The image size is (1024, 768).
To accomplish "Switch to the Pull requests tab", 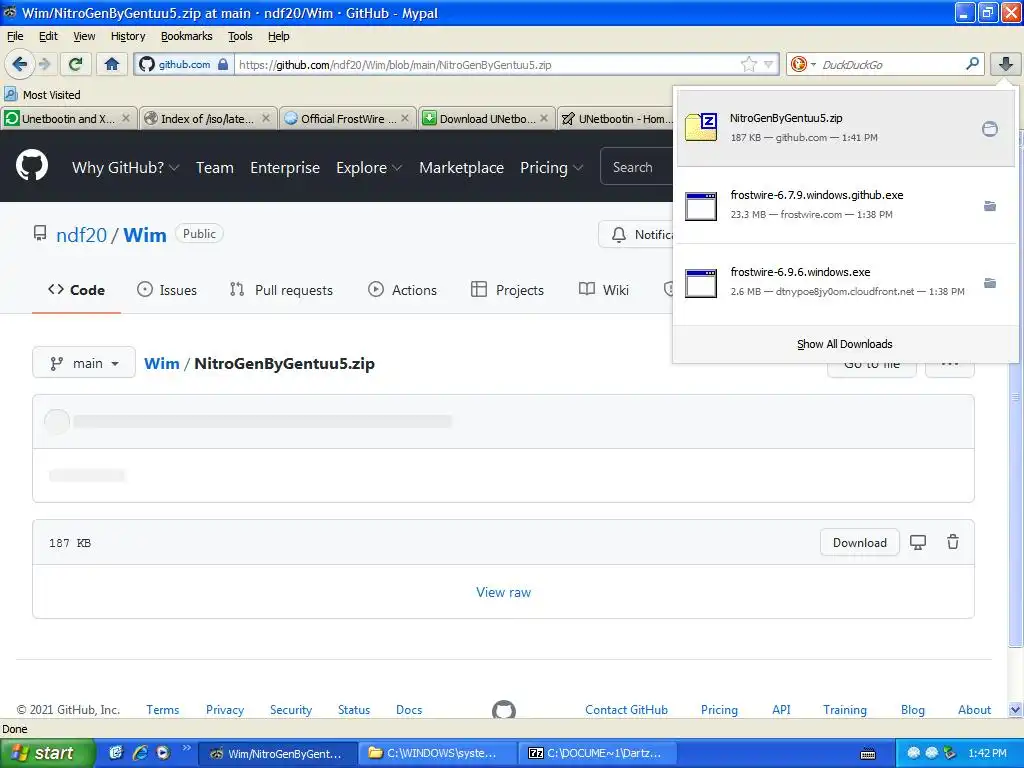I will click(281, 290).
